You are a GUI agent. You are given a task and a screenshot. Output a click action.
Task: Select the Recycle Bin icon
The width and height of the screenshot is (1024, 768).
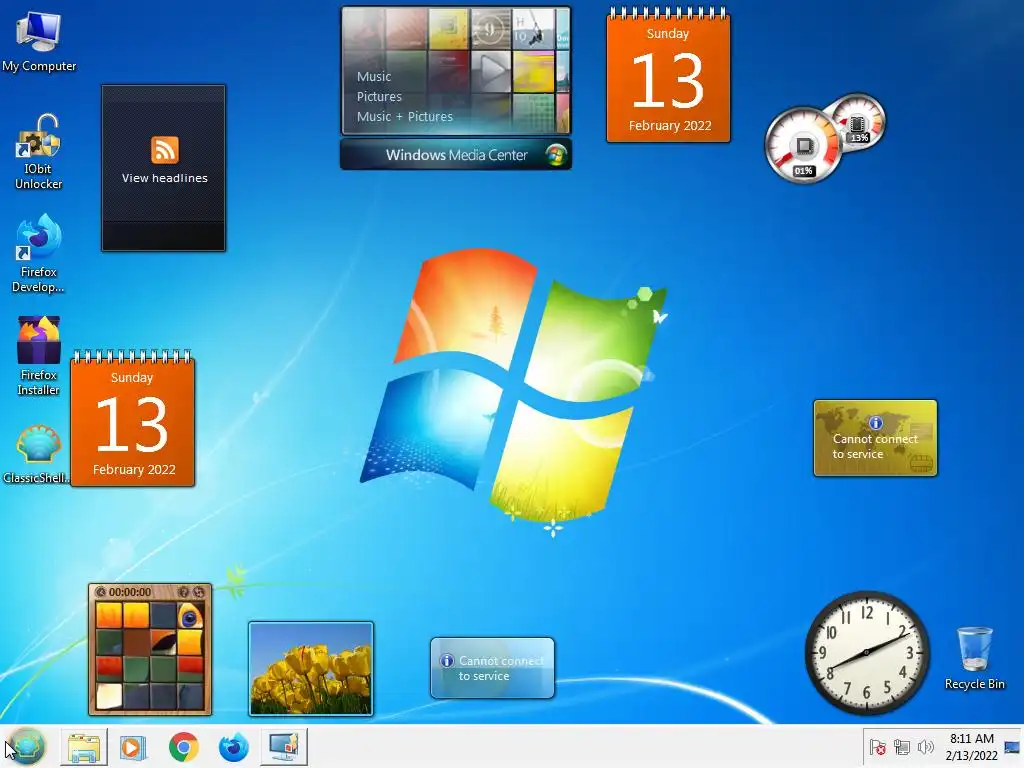click(974, 658)
